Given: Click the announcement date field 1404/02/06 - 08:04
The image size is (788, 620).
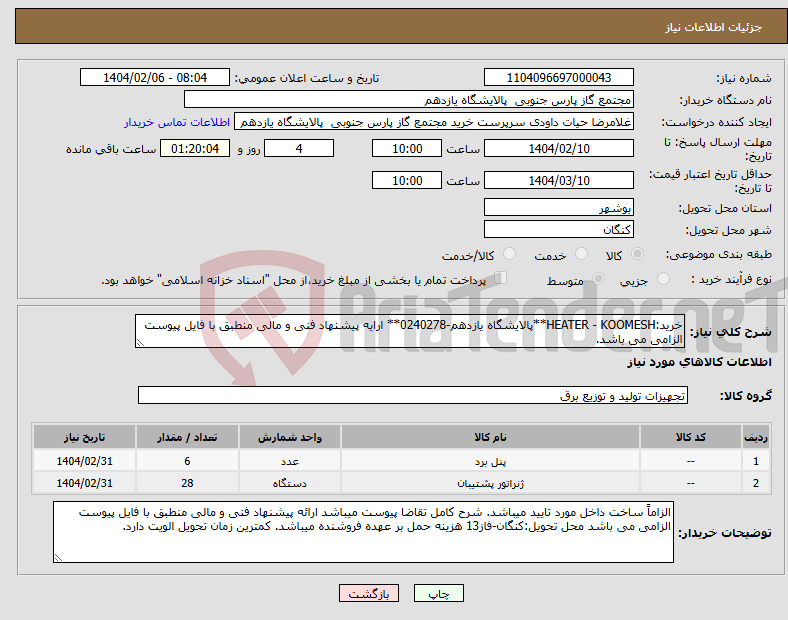Looking at the screenshot, I should 155,77.
